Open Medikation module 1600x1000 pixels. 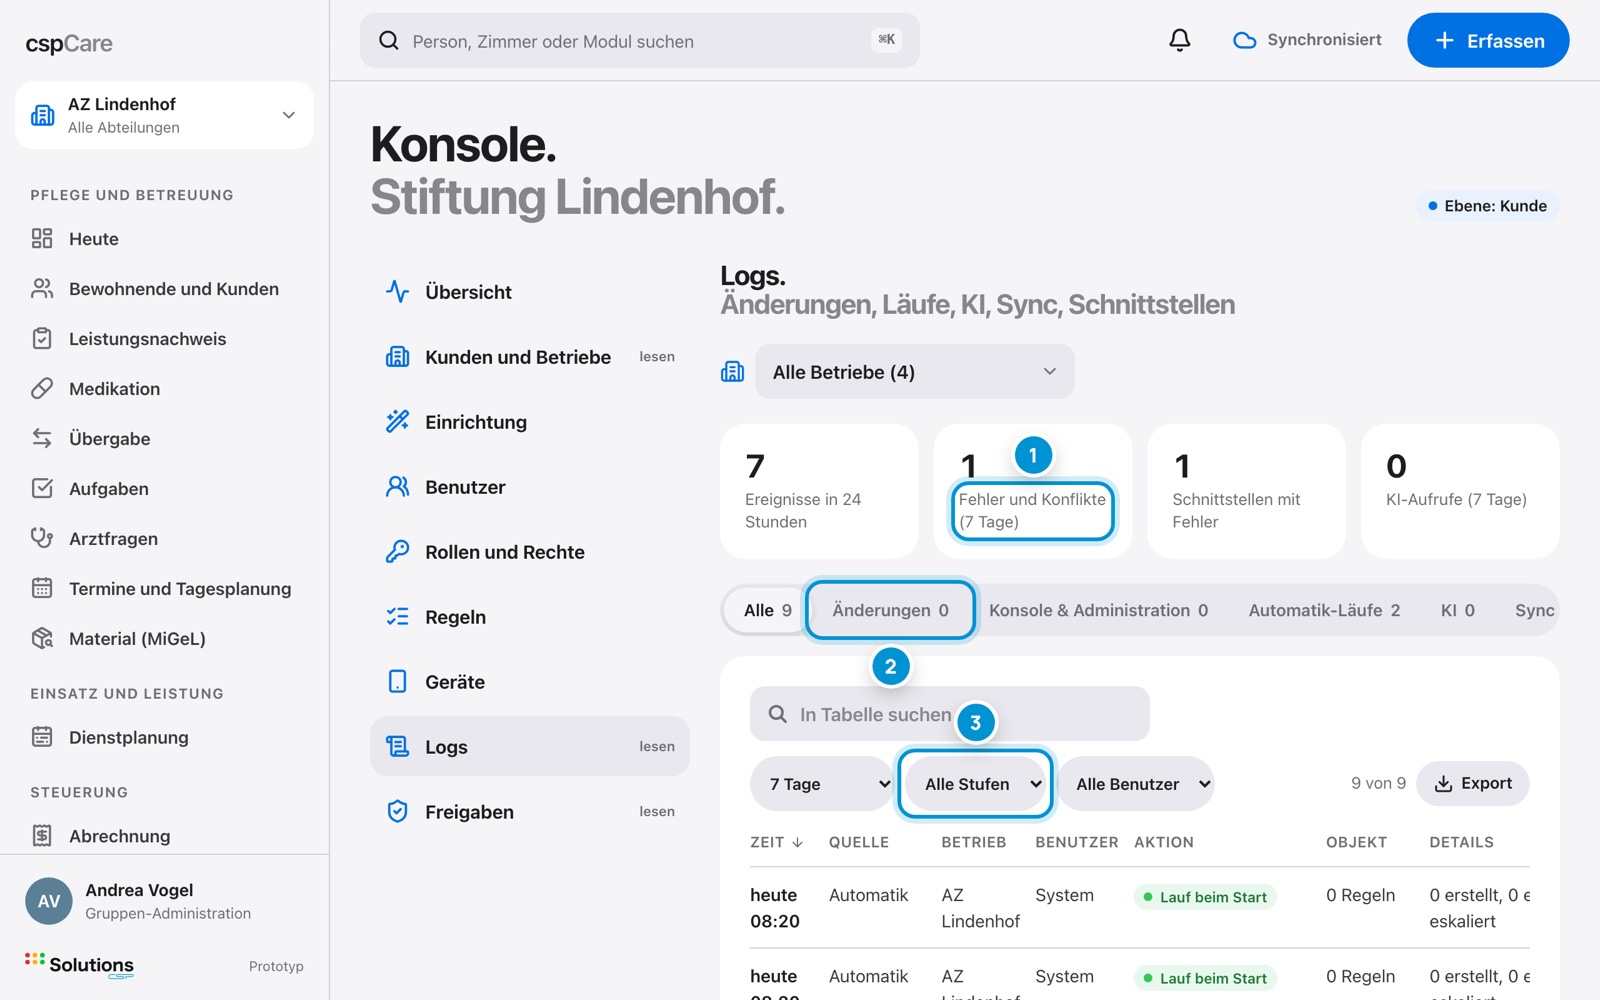(164, 389)
